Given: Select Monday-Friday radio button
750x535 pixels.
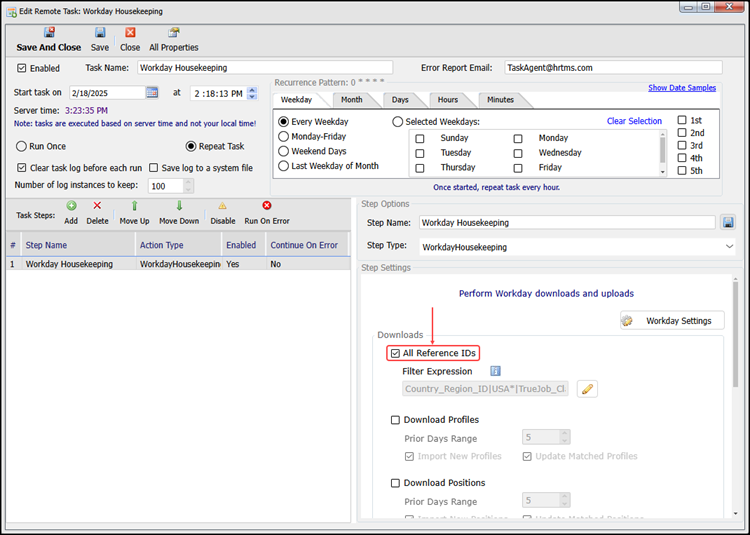Looking at the screenshot, I should click(x=284, y=137).
